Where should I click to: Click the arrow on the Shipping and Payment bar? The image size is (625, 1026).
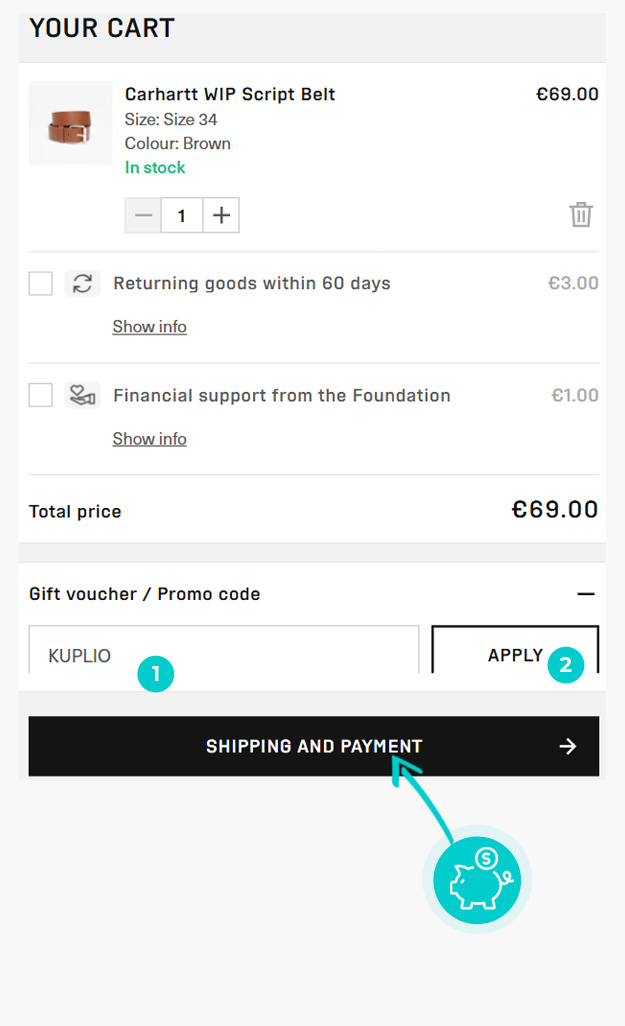pos(567,746)
